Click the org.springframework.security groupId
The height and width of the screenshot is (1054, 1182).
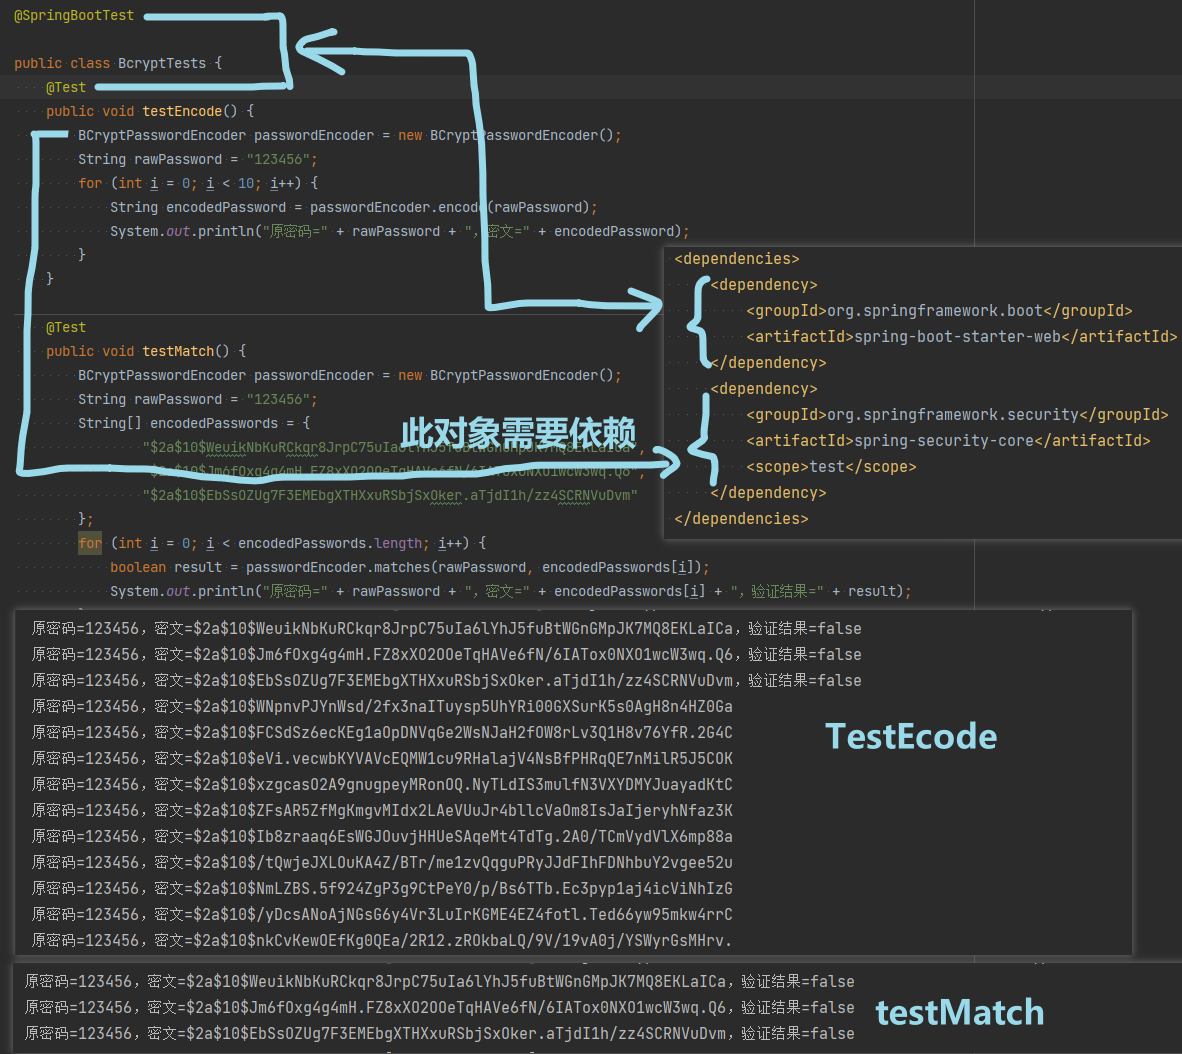click(952, 415)
